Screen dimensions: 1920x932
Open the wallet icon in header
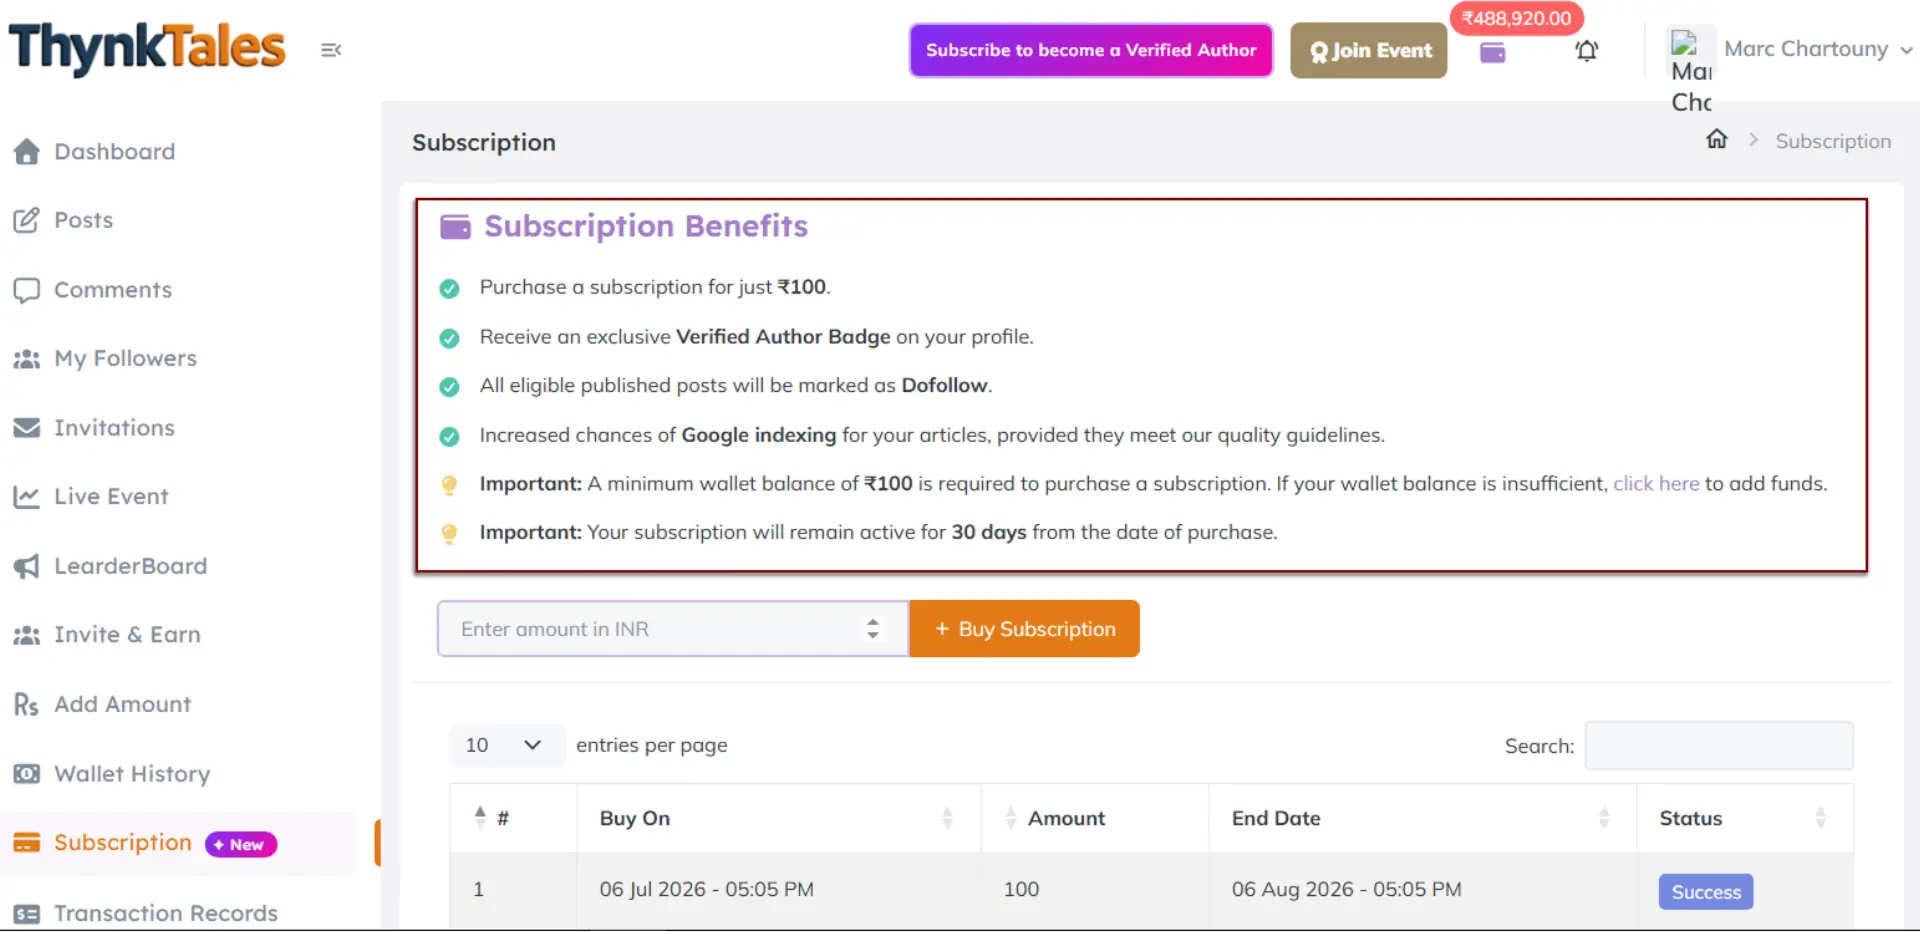click(x=1493, y=52)
